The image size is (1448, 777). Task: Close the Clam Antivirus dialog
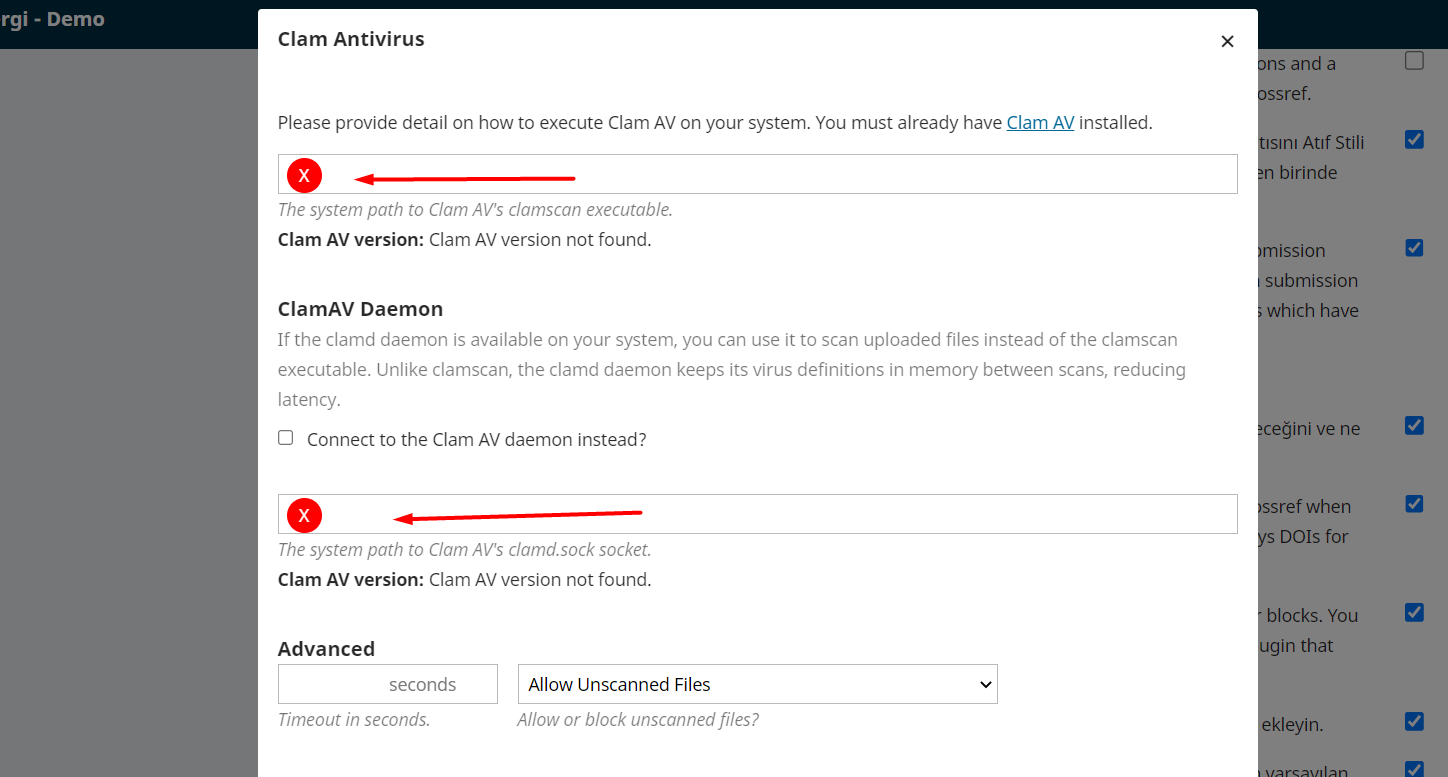pos(1227,41)
